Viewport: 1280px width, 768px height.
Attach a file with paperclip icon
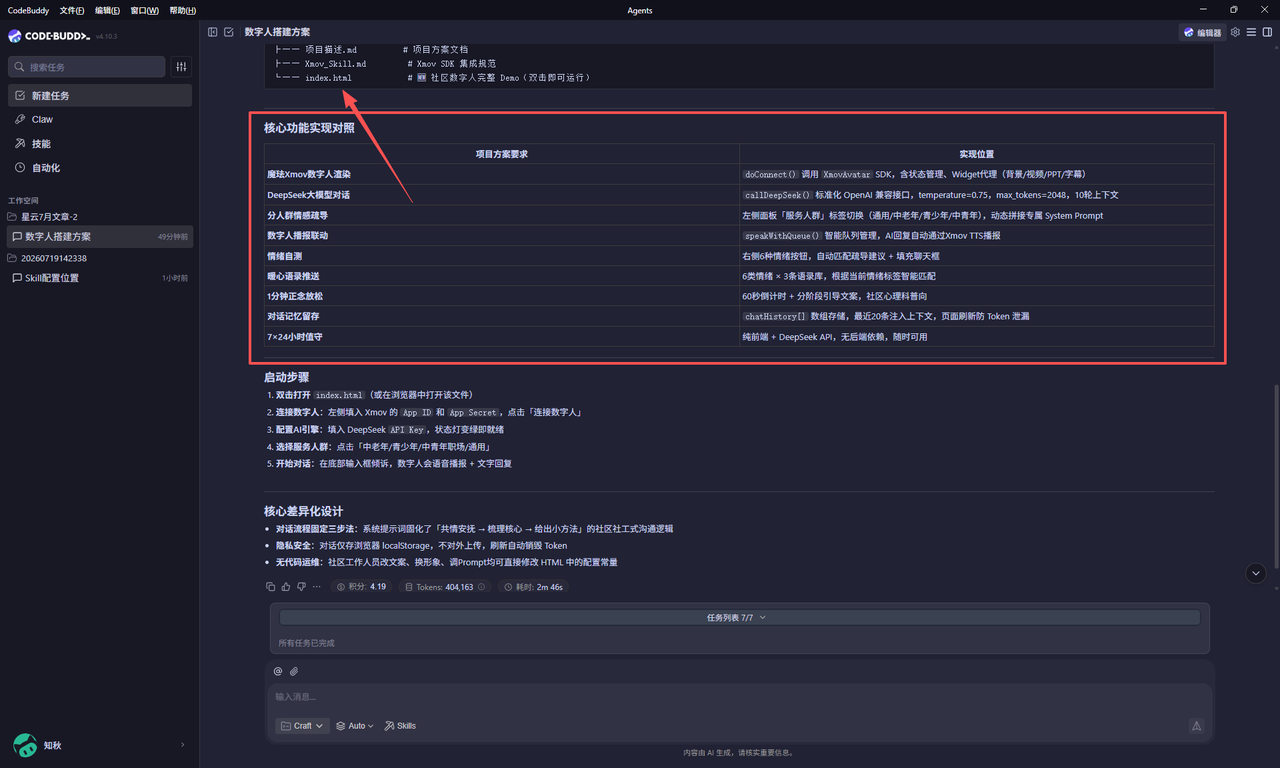(x=294, y=671)
